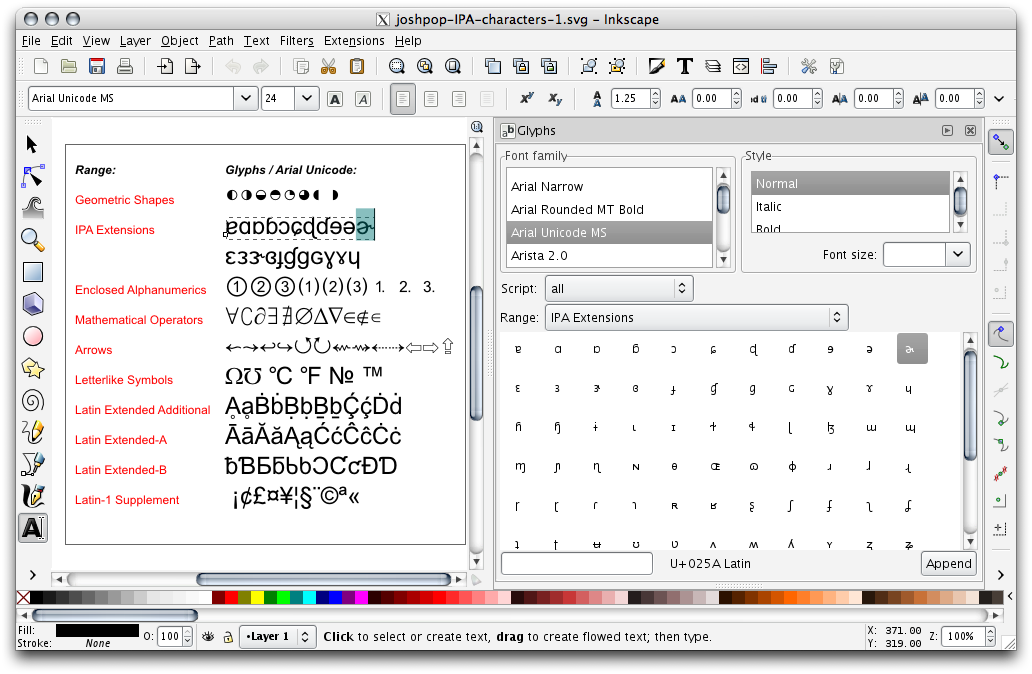Toggle bold text formatting

tap(334, 98)
